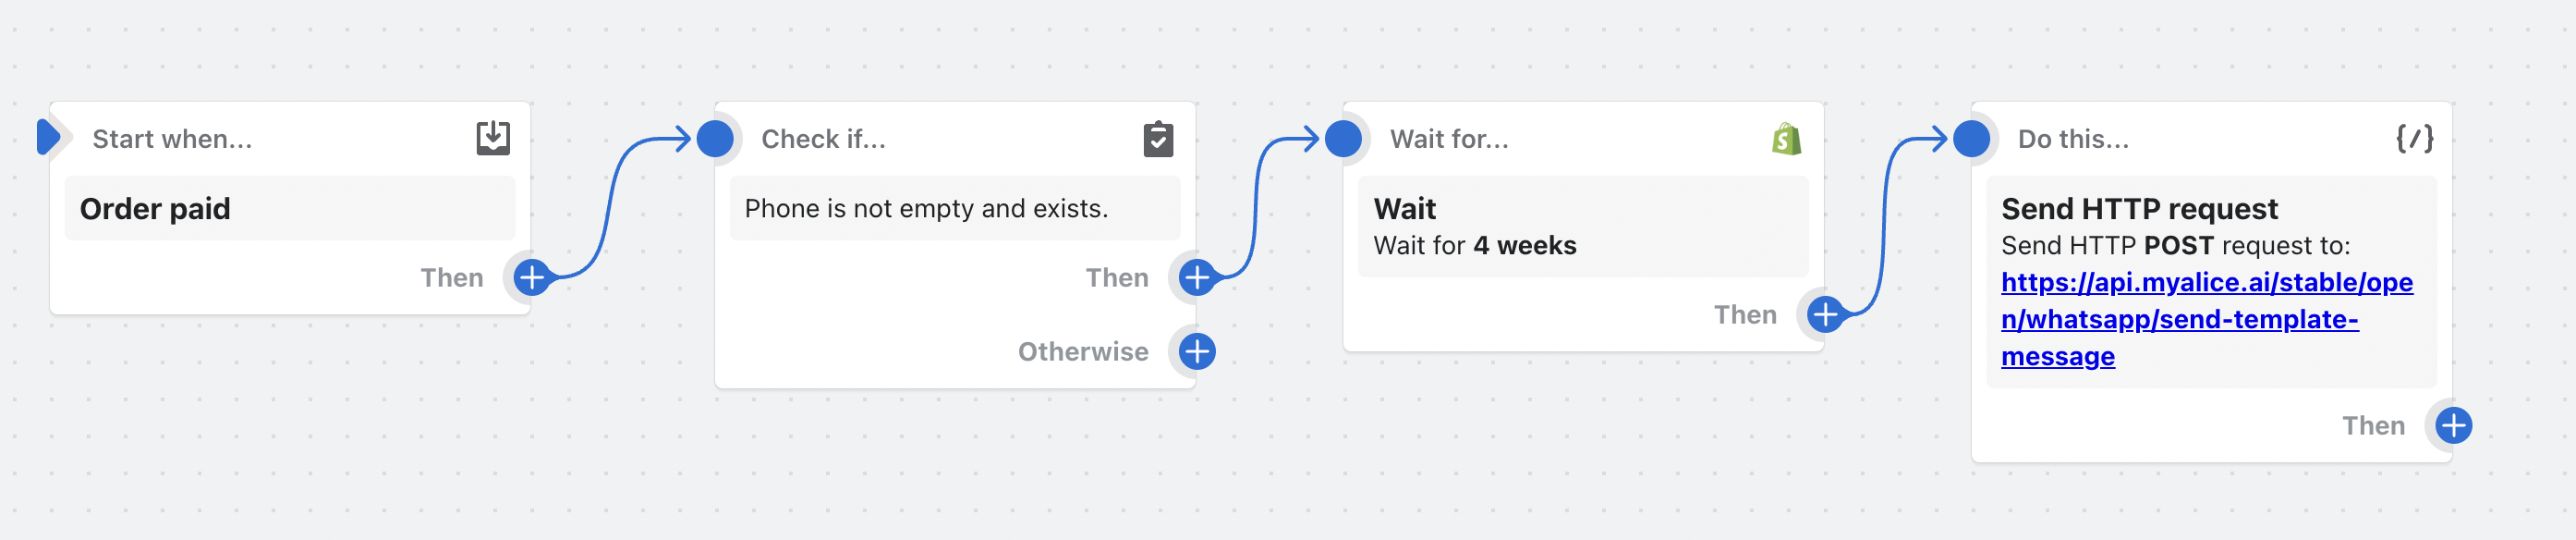The height and width of the screenshot is (540, 2576).
Task: Open the Phone is not empty condition
Action: (955, 208)
